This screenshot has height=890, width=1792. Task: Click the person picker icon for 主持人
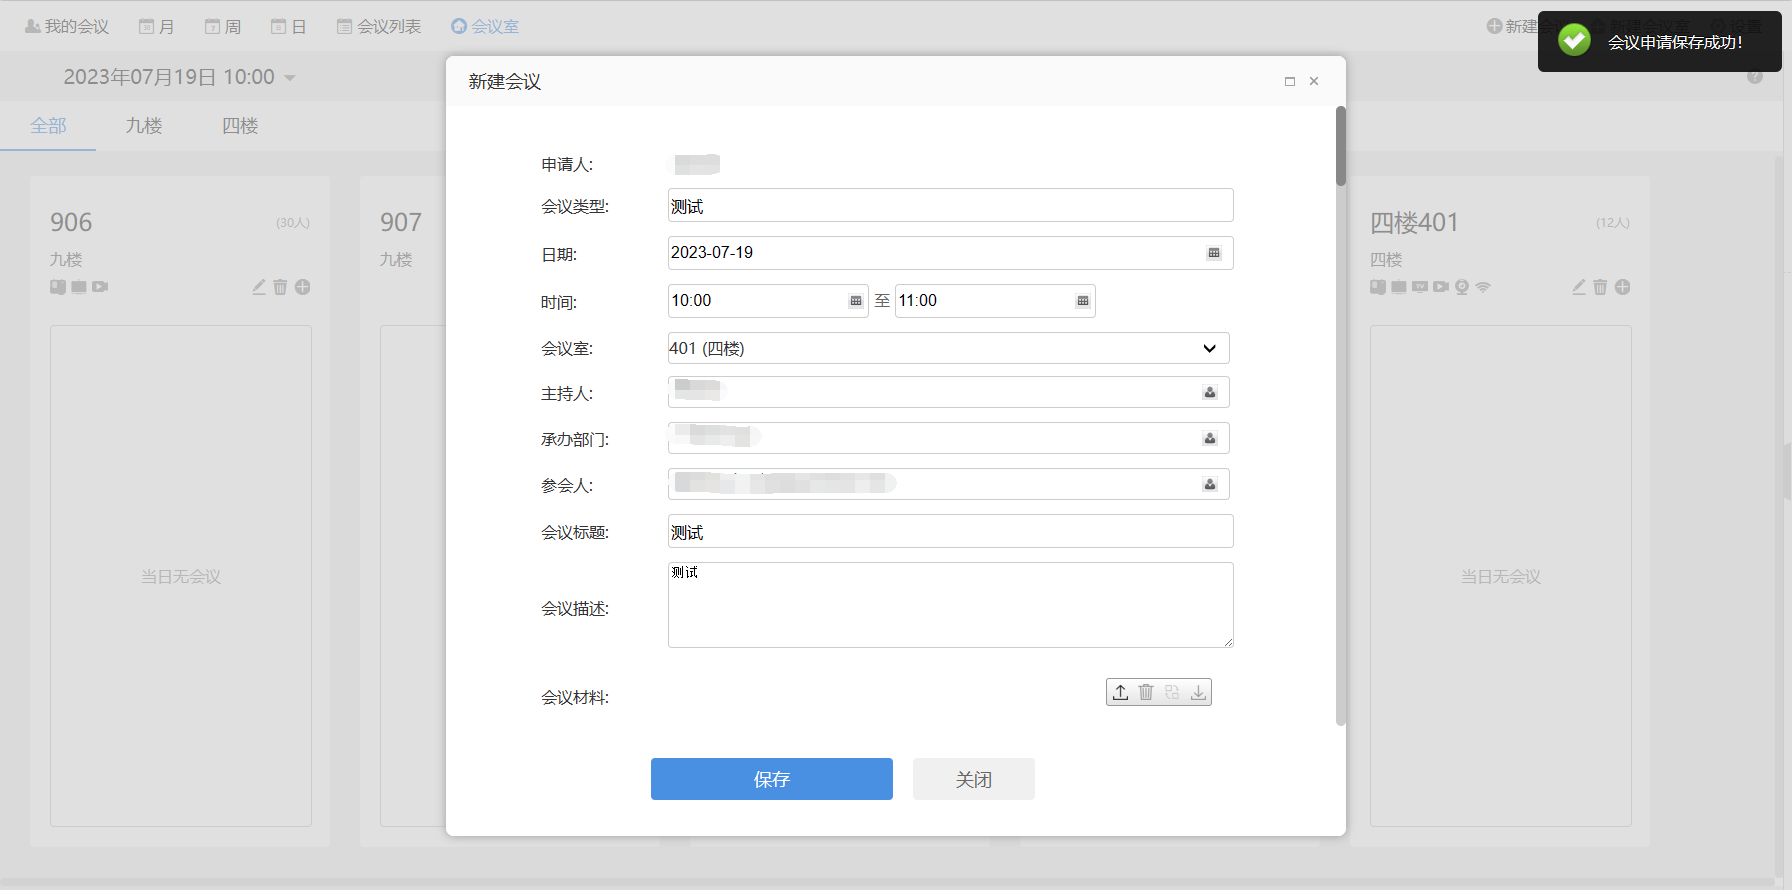(1210, 393)
